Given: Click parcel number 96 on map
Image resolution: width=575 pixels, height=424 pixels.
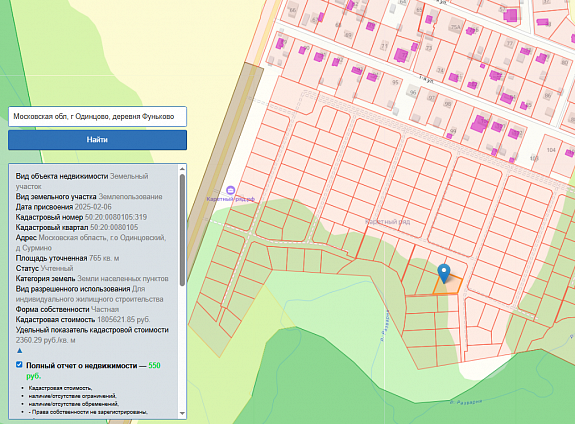Looking at the screenshot, I should (413, 92).
